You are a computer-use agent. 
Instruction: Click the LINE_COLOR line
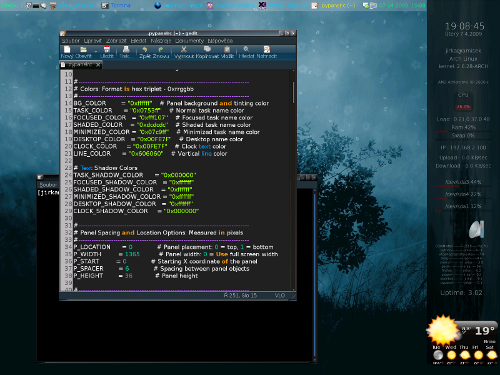(150, 154)
